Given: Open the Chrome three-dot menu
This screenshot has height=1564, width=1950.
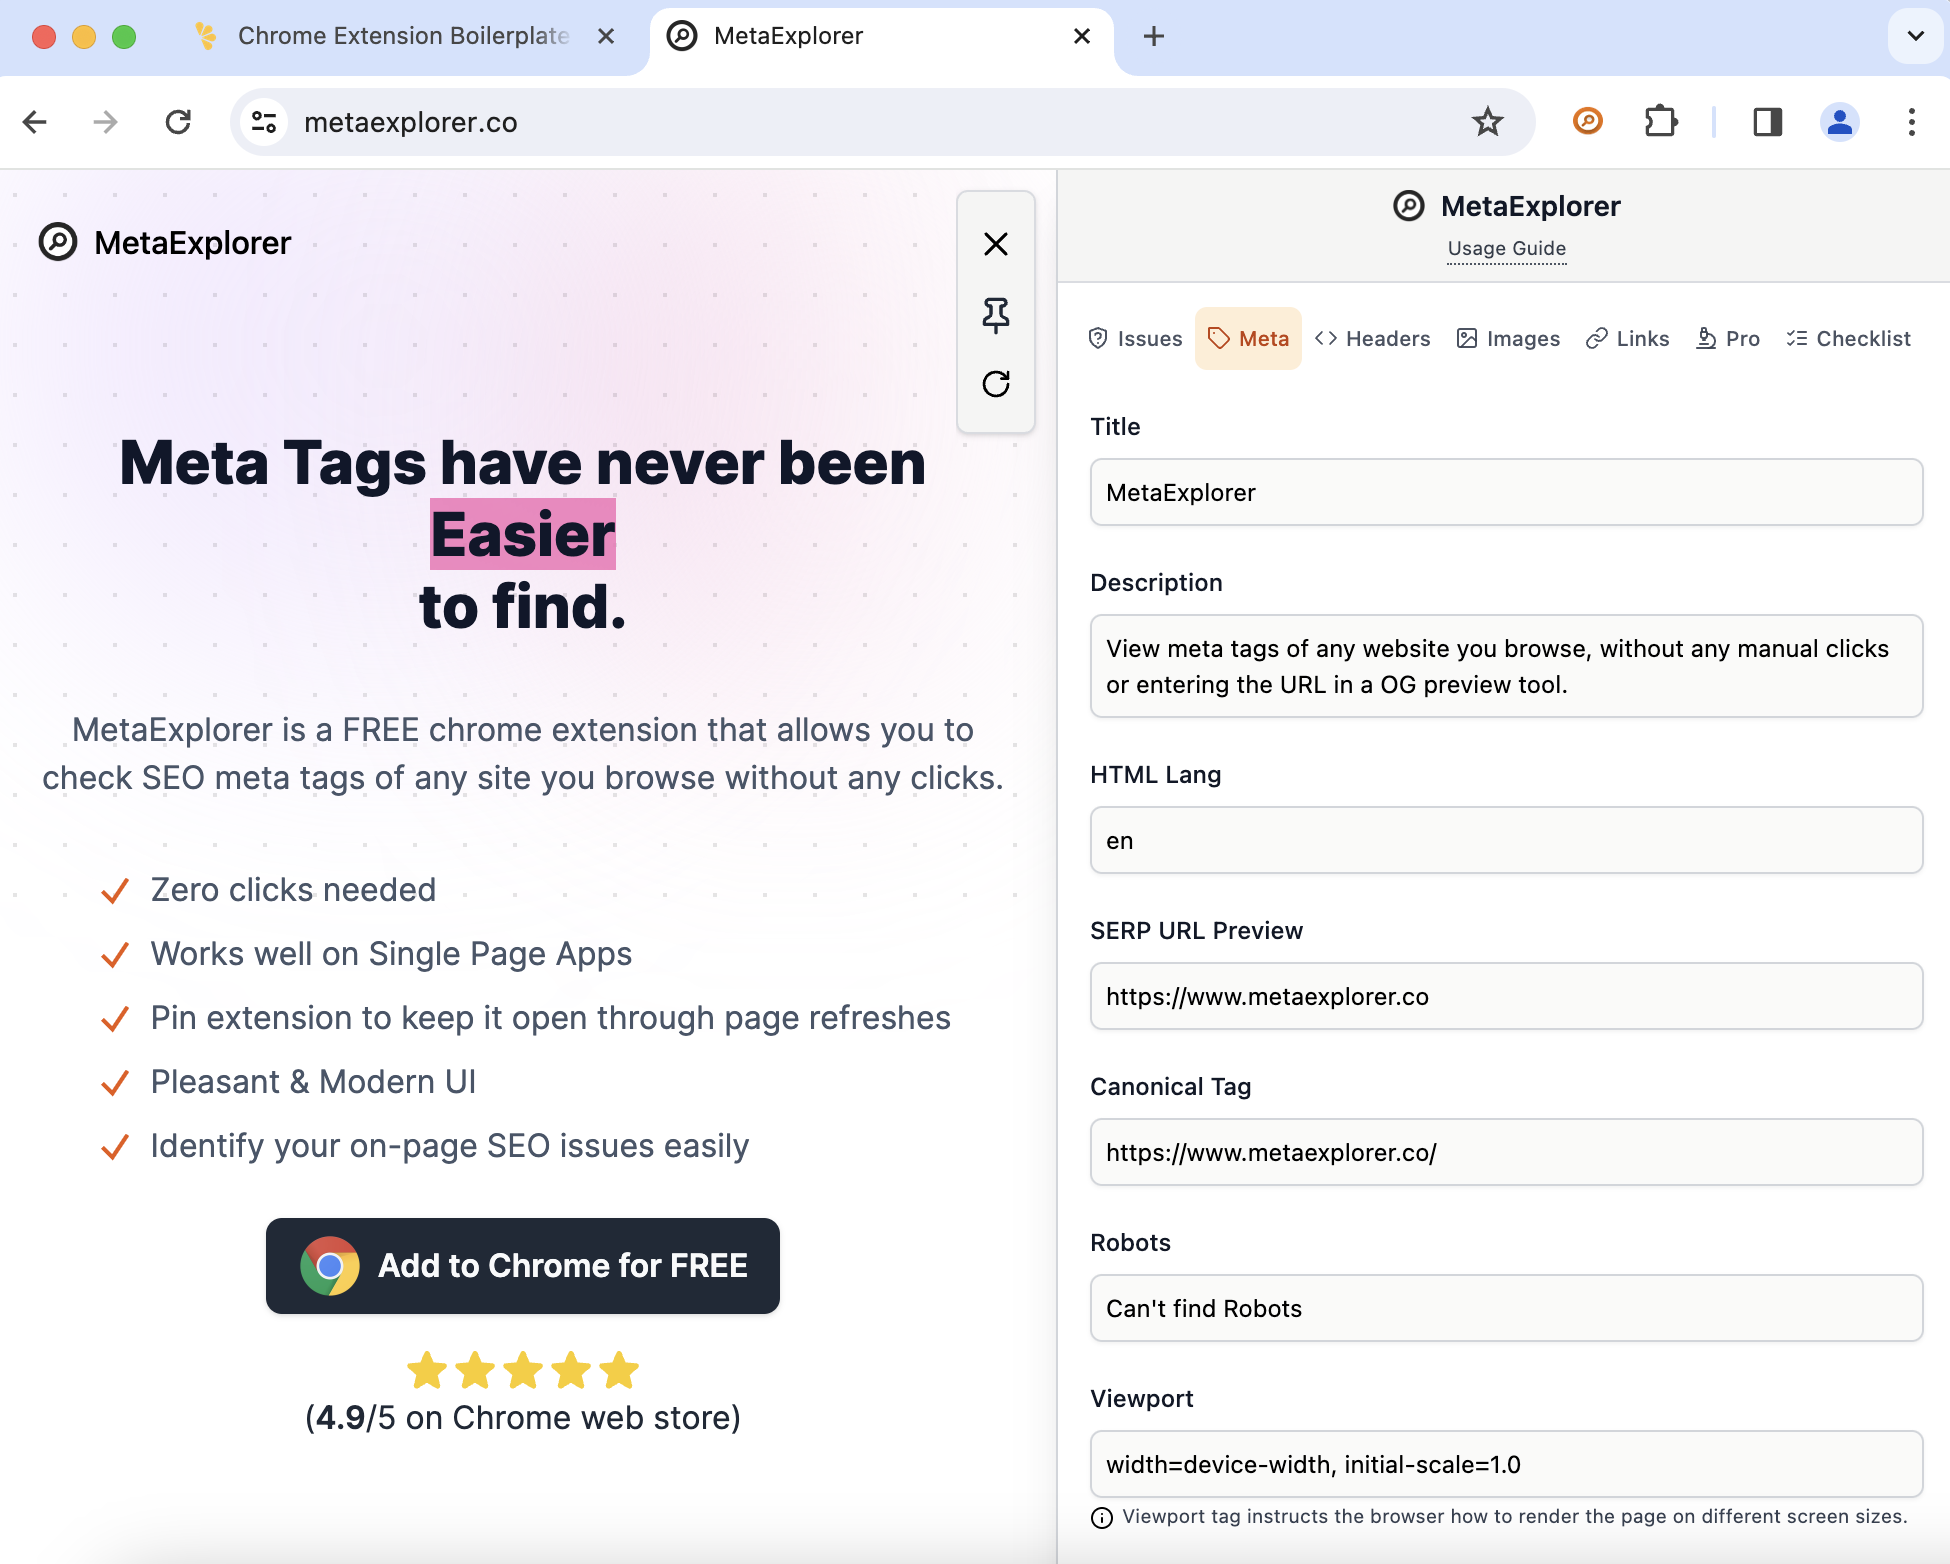Looking at the screenshot, I should (1912, 122).
